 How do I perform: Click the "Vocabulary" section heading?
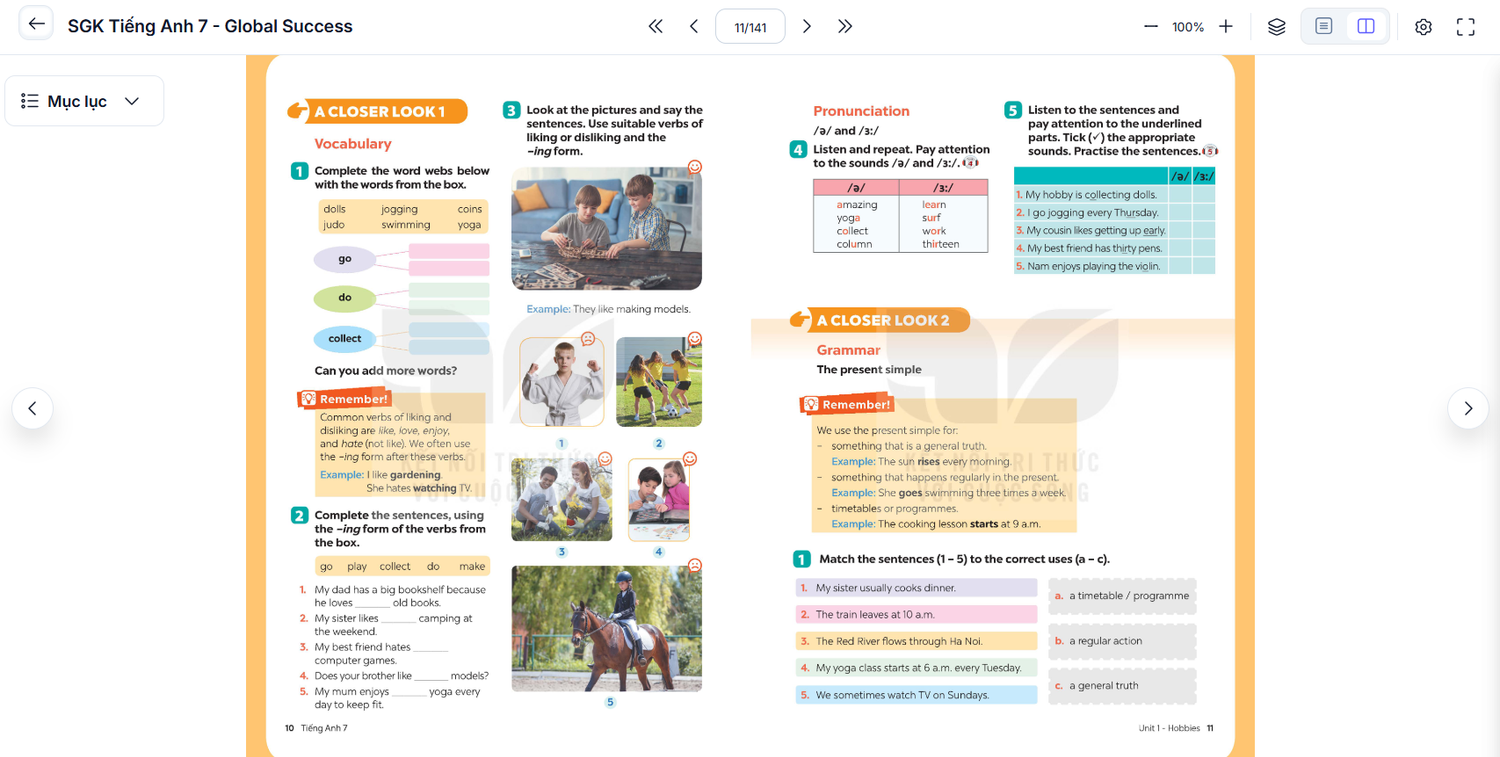pyautogui.click(x=353, y=144)
